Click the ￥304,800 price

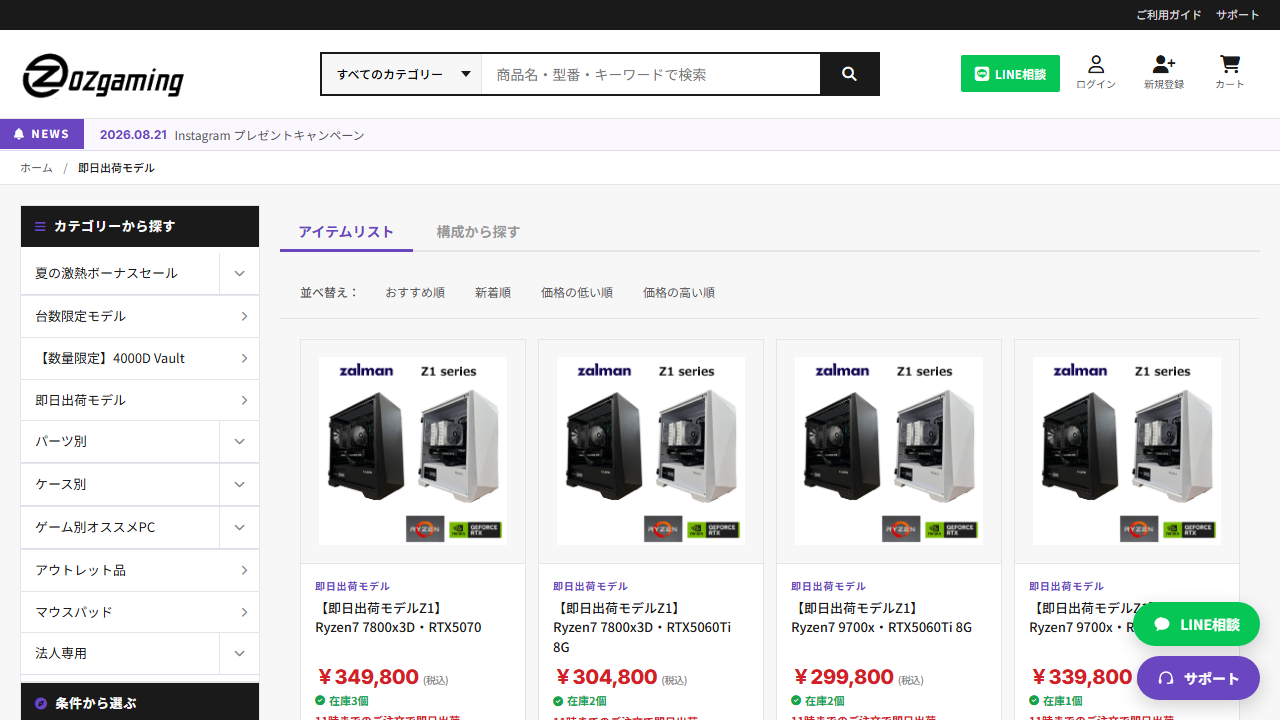click(605, 677)
